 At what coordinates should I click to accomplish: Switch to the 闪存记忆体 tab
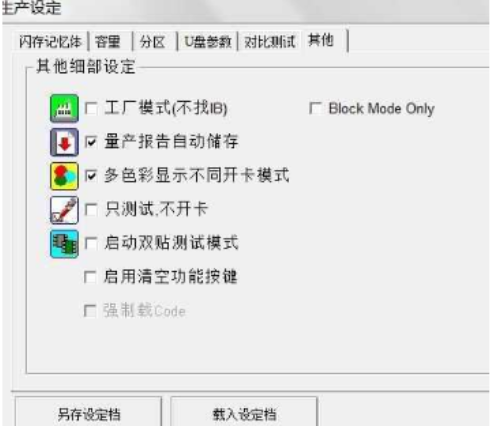(51, 42)
